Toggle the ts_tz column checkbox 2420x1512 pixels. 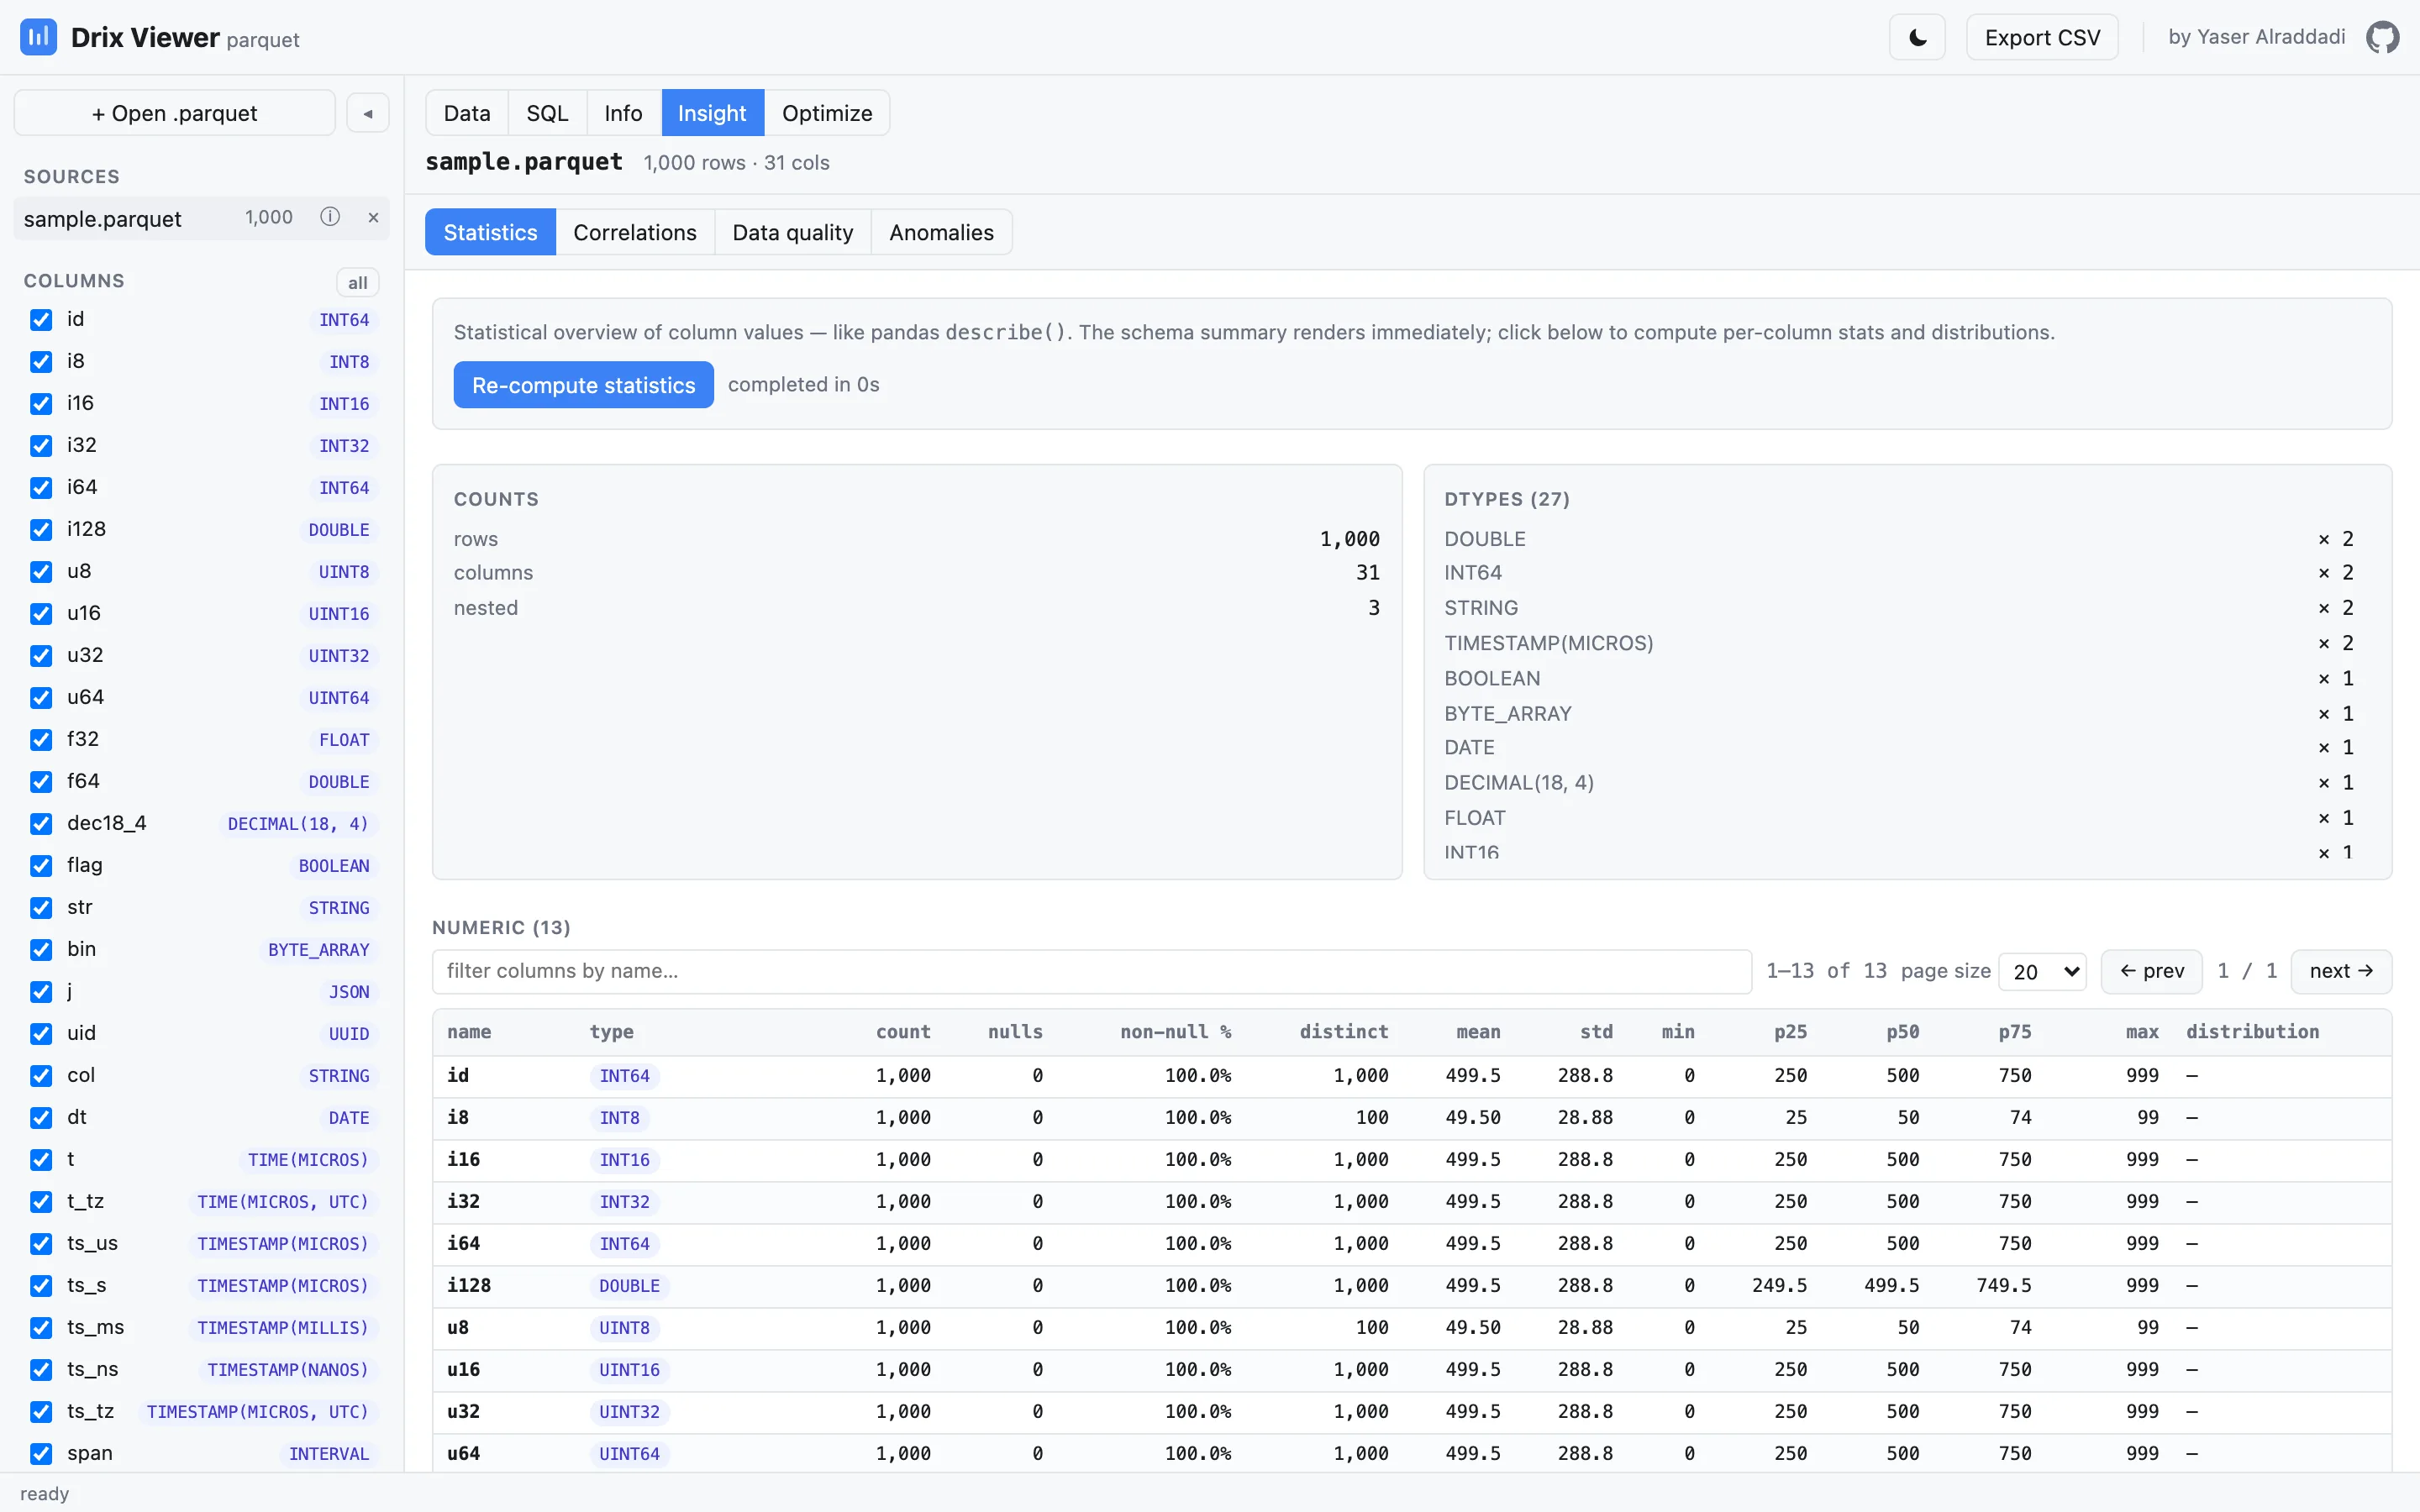(x=41, y=1412)
